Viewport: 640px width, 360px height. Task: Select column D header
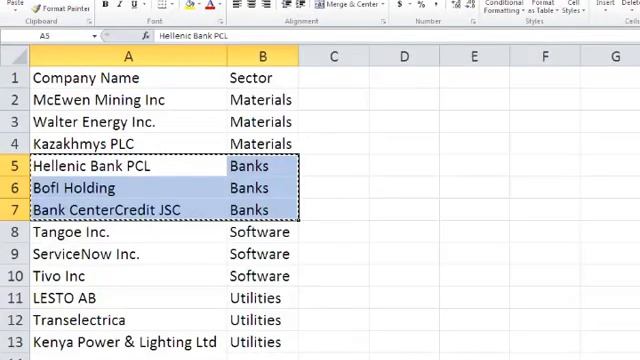[404, 56]
